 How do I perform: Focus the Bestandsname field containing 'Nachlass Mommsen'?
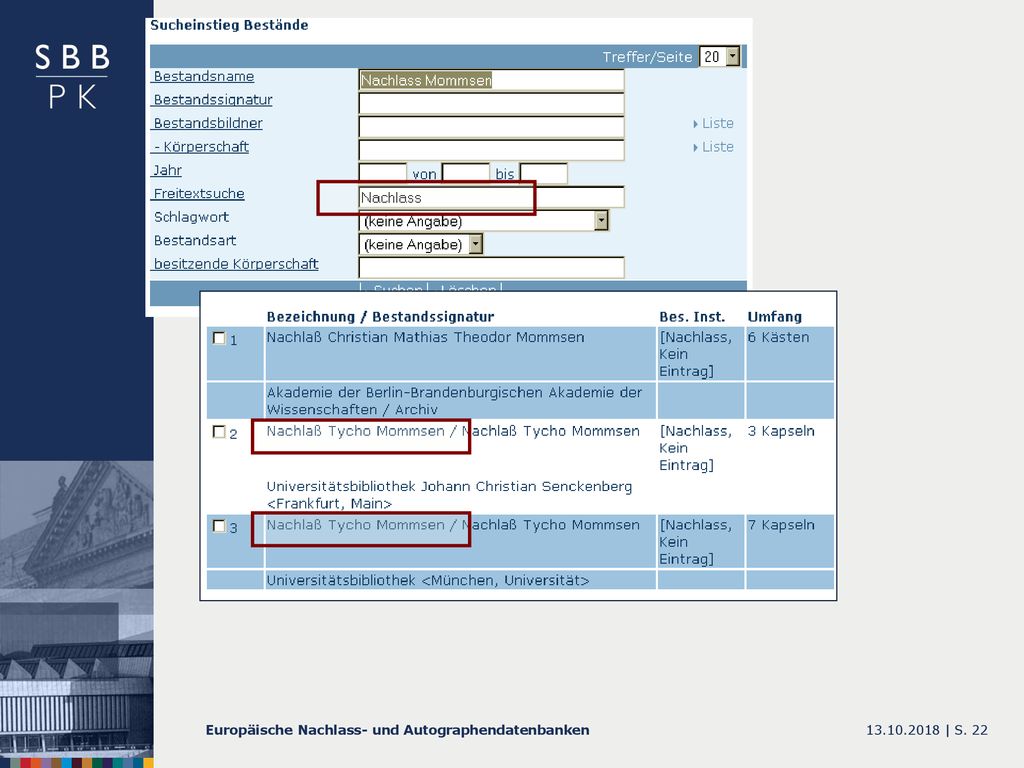(x=491, y=80)
